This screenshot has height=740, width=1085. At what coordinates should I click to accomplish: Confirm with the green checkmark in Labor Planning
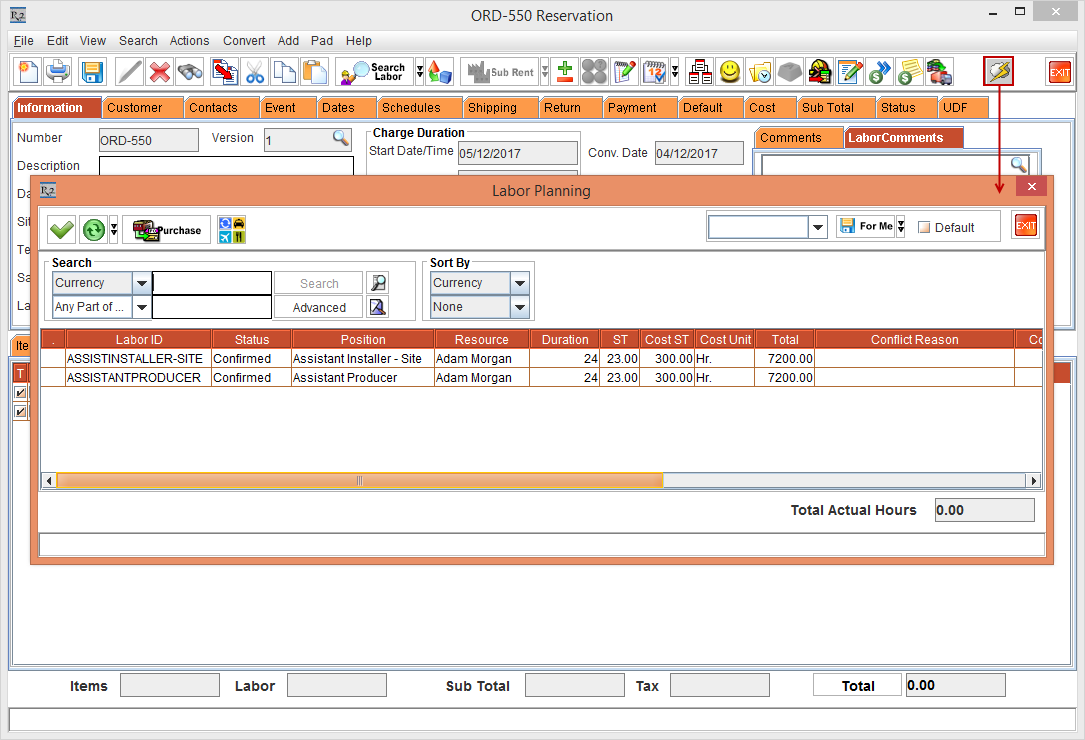tap(61, 229)
